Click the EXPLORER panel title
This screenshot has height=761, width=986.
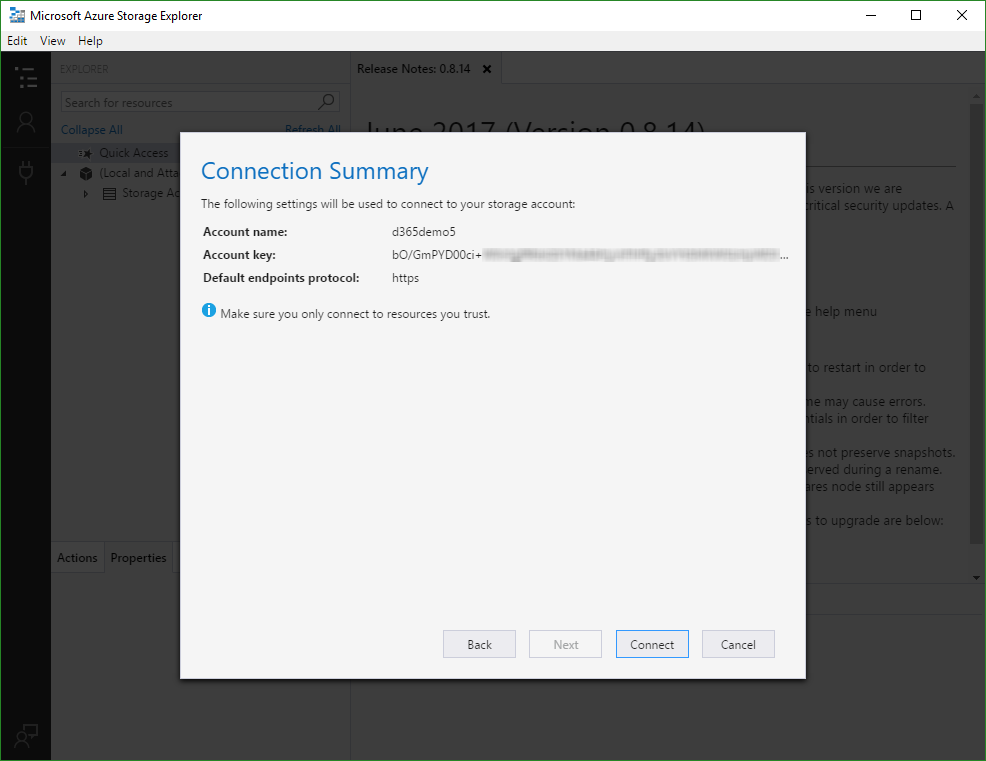[84, 69]
